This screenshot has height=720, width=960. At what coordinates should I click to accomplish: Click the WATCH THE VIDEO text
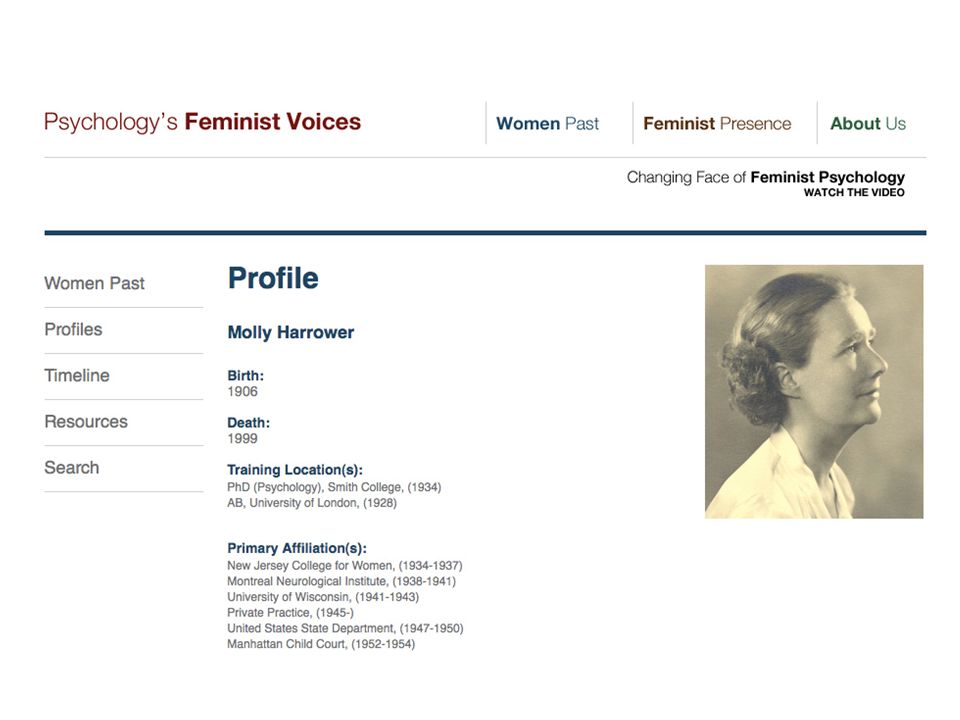(x=854, y=192)
